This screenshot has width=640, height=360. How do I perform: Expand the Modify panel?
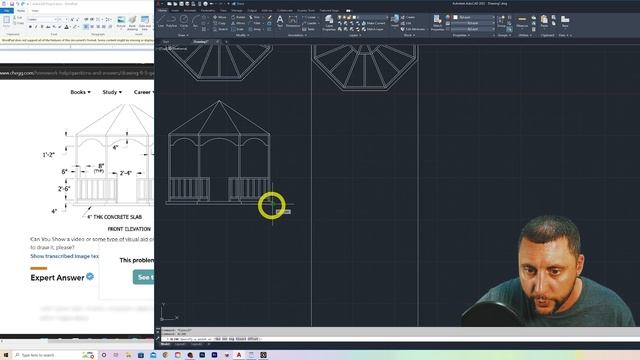(242, 35)
